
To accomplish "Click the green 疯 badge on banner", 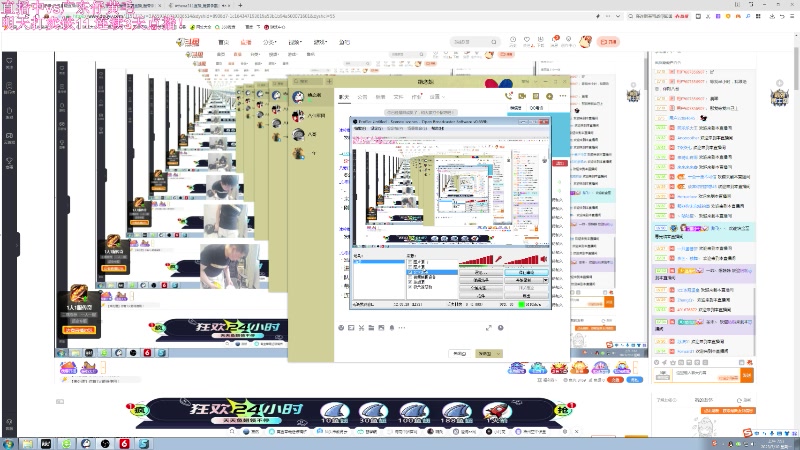I will click(x=138, y=409).
